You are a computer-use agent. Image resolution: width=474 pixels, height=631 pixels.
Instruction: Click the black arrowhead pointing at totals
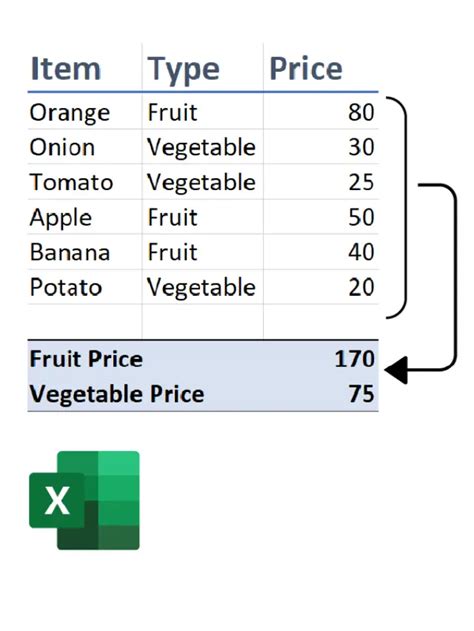(396, 369)
